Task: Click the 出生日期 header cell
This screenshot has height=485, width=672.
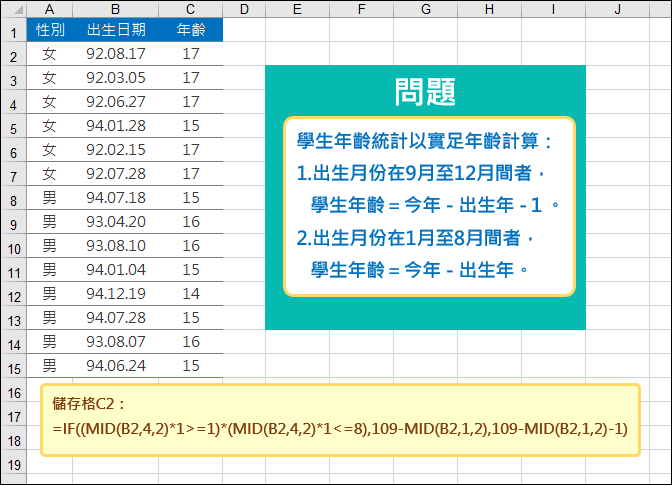Action: pyautogui.click(x=115, y=30)
